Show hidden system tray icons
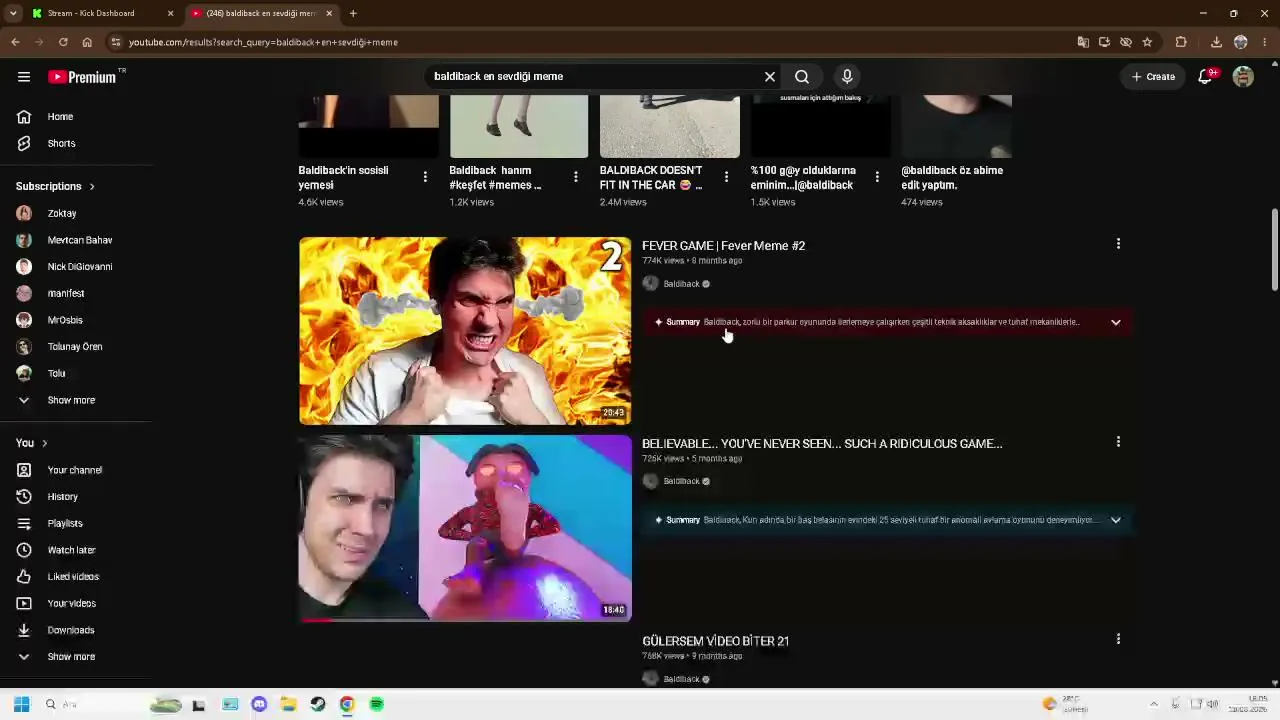Image resolution: width=1280 pixels, height=720 pixels. pyautogui.click(x=1153, y=704)
